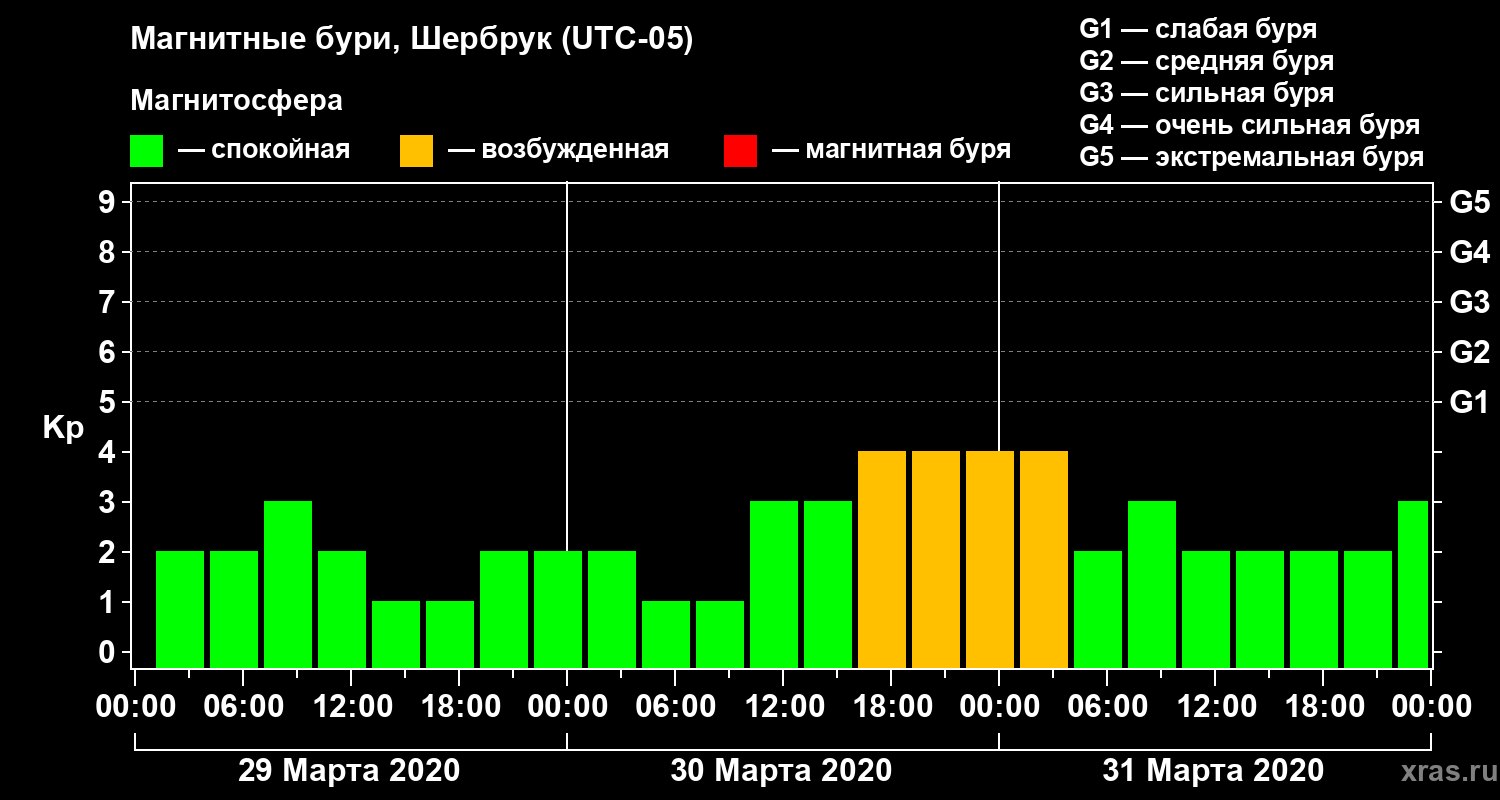This screenshot has height=800, width=1500.
Task: Click the 'Магнитосфера' heading
Action: [236, 101]
